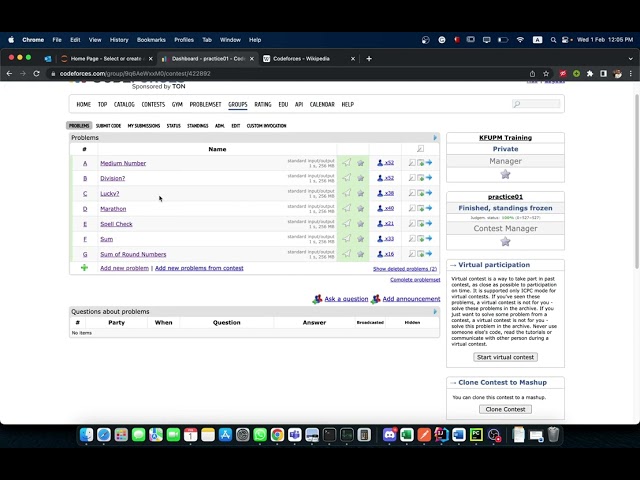Open WhatsApp from the Dock
The image size is (640, 480).
coord(260,435)
